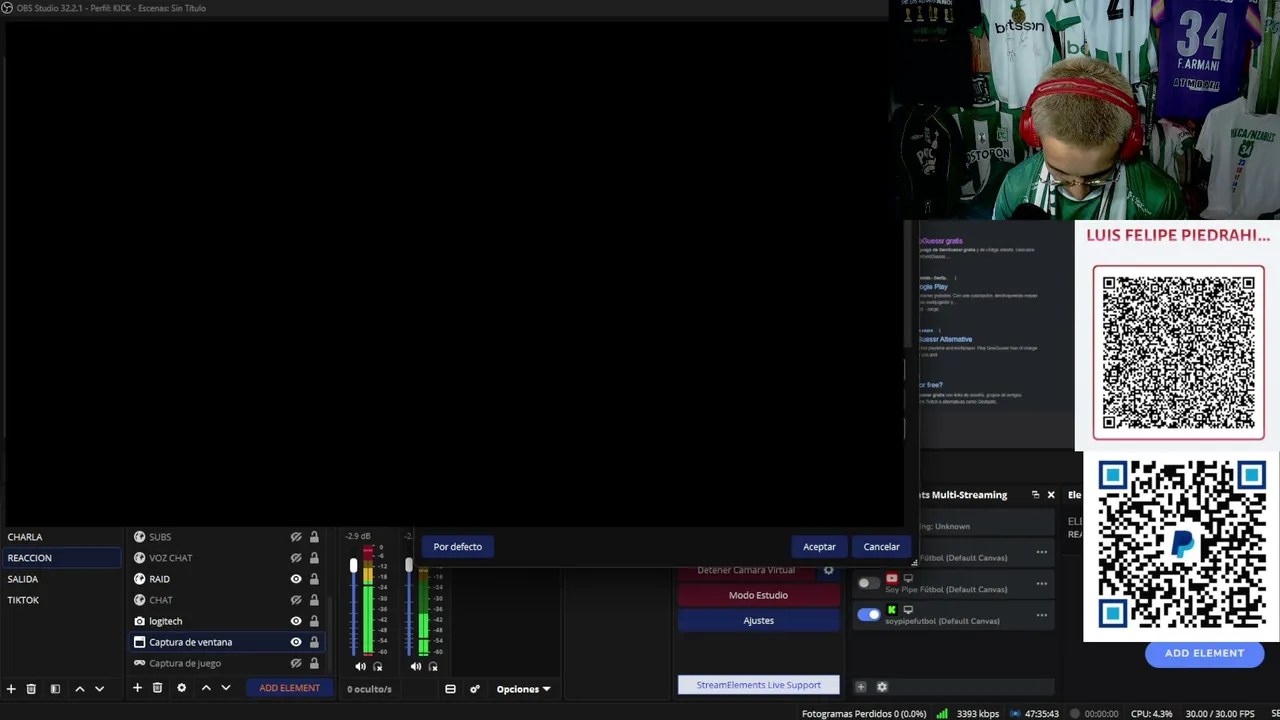The image size is (1280, 720).
Task: Mute the second audio mixer channel speaker
Action: [416, 667]
